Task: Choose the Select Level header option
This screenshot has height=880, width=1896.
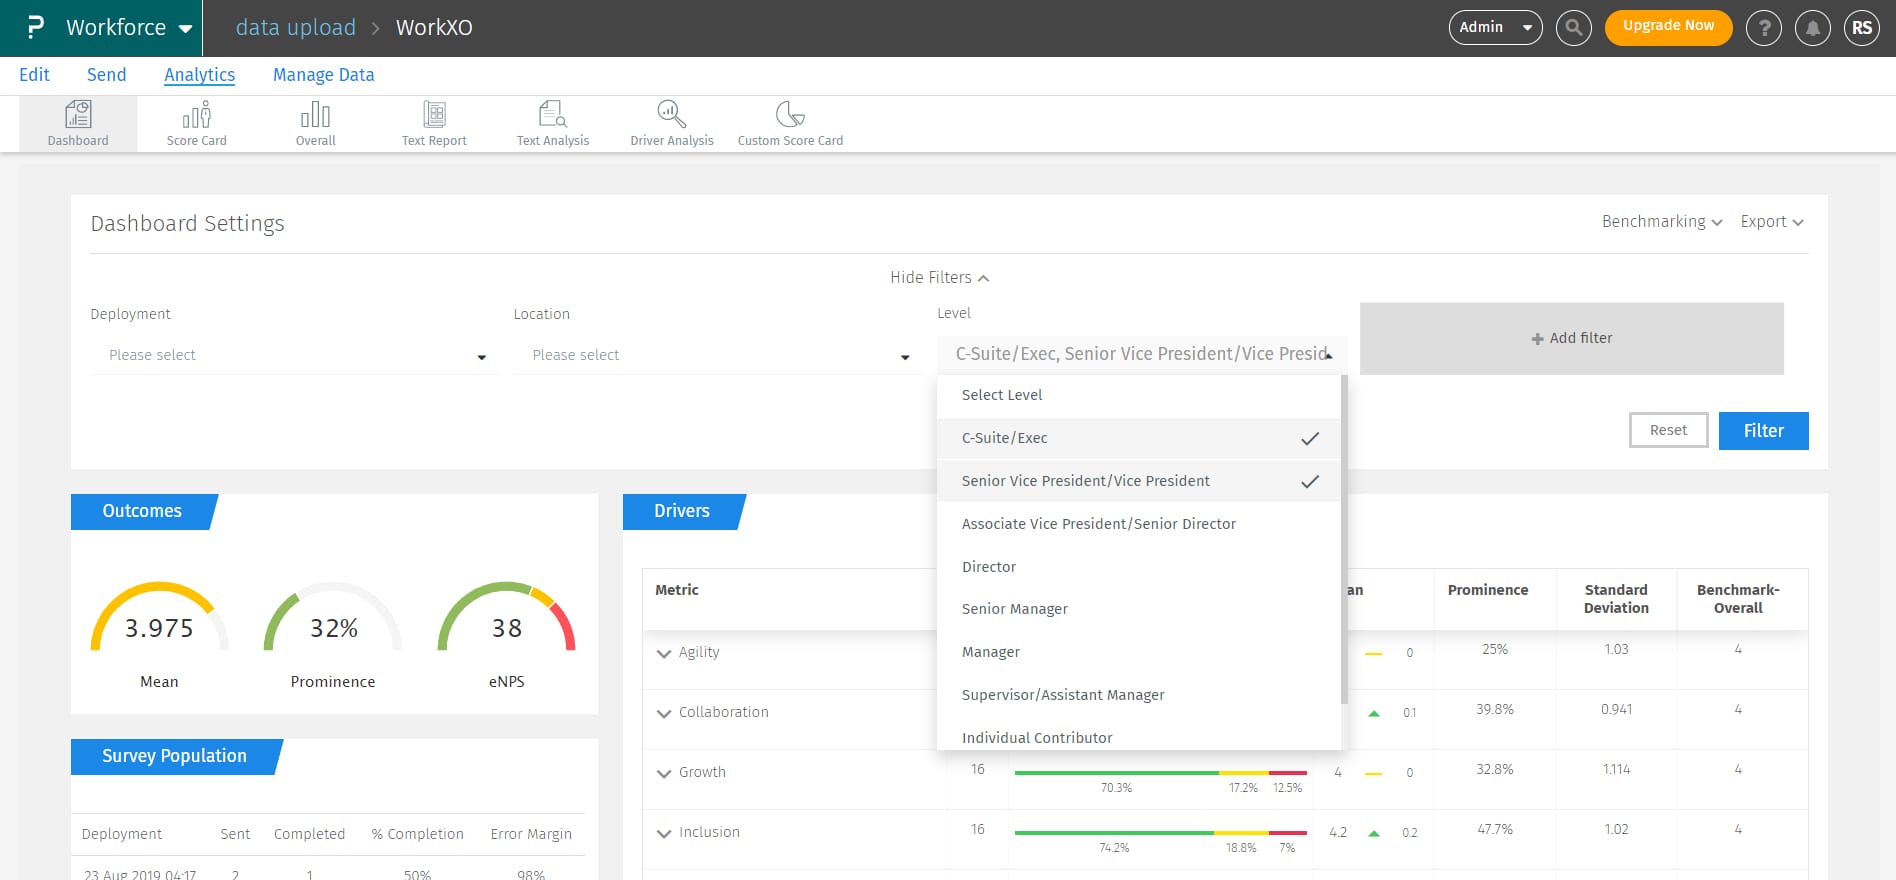Action: coord(1138,395)
